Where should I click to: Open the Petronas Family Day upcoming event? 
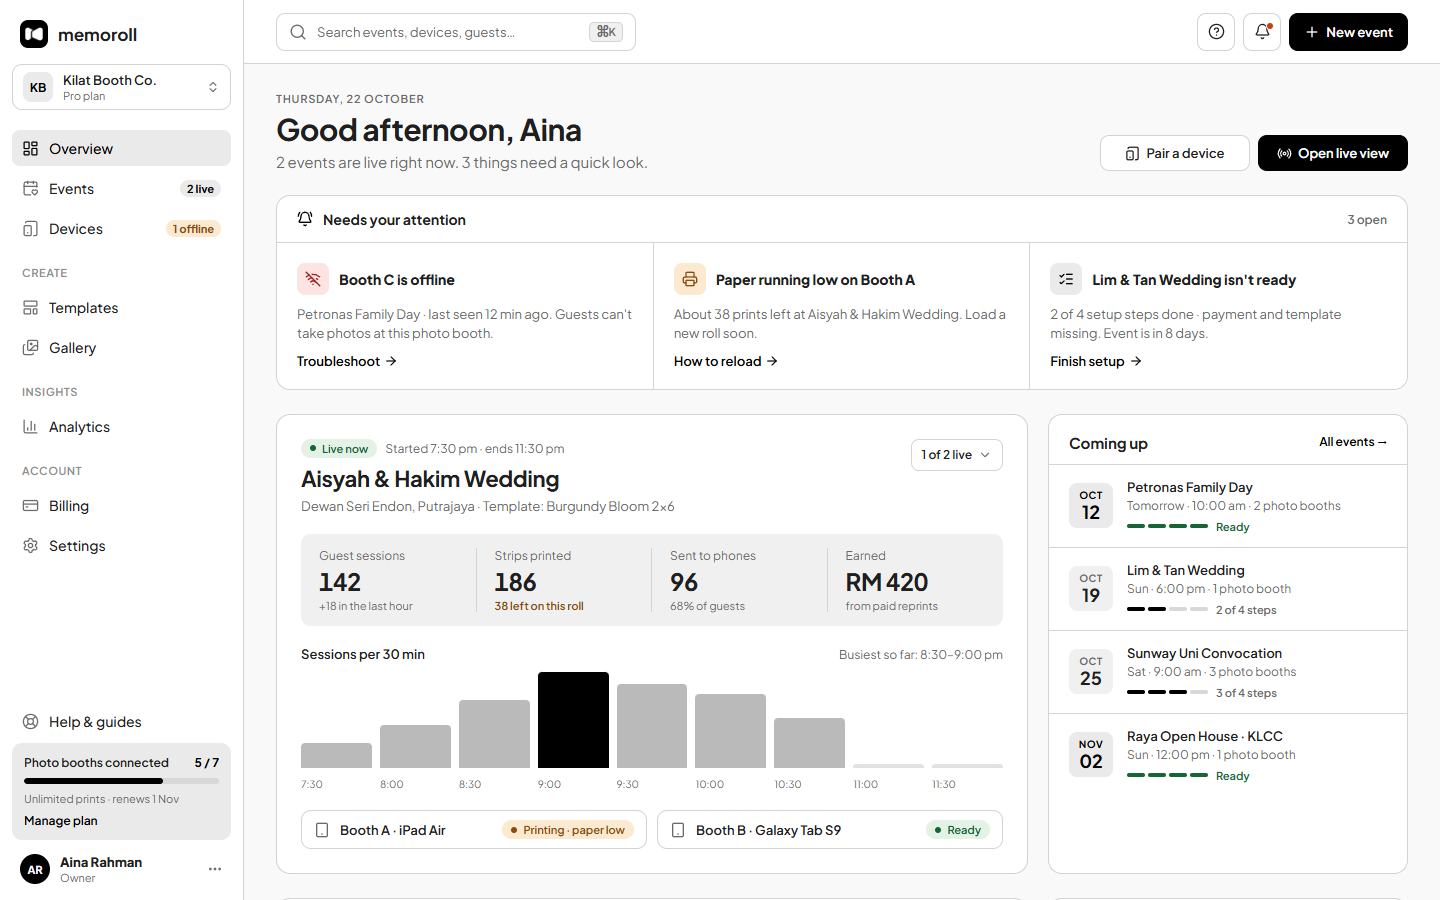click(1228, 506)
